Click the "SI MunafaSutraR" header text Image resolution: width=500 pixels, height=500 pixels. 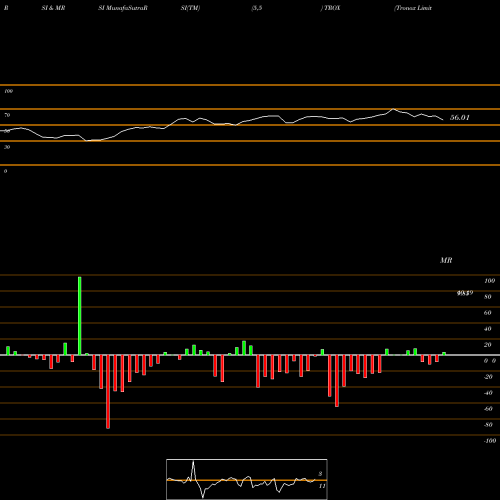click(x=123, y=8)
